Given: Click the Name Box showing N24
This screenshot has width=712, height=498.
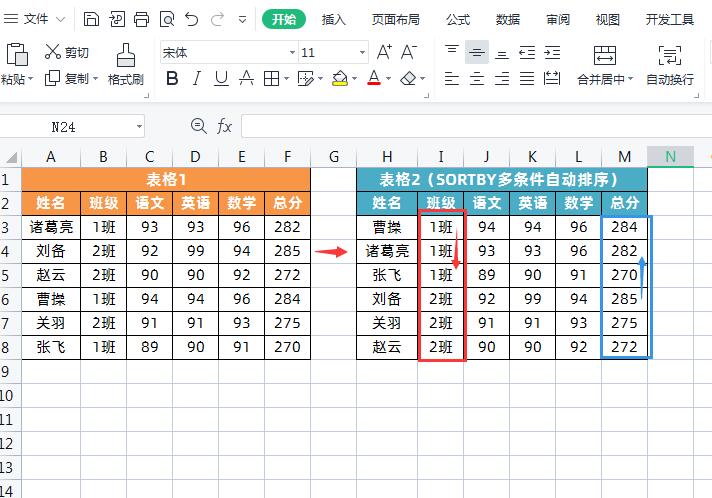Looking at the screenshot, I should click(64, 127).
